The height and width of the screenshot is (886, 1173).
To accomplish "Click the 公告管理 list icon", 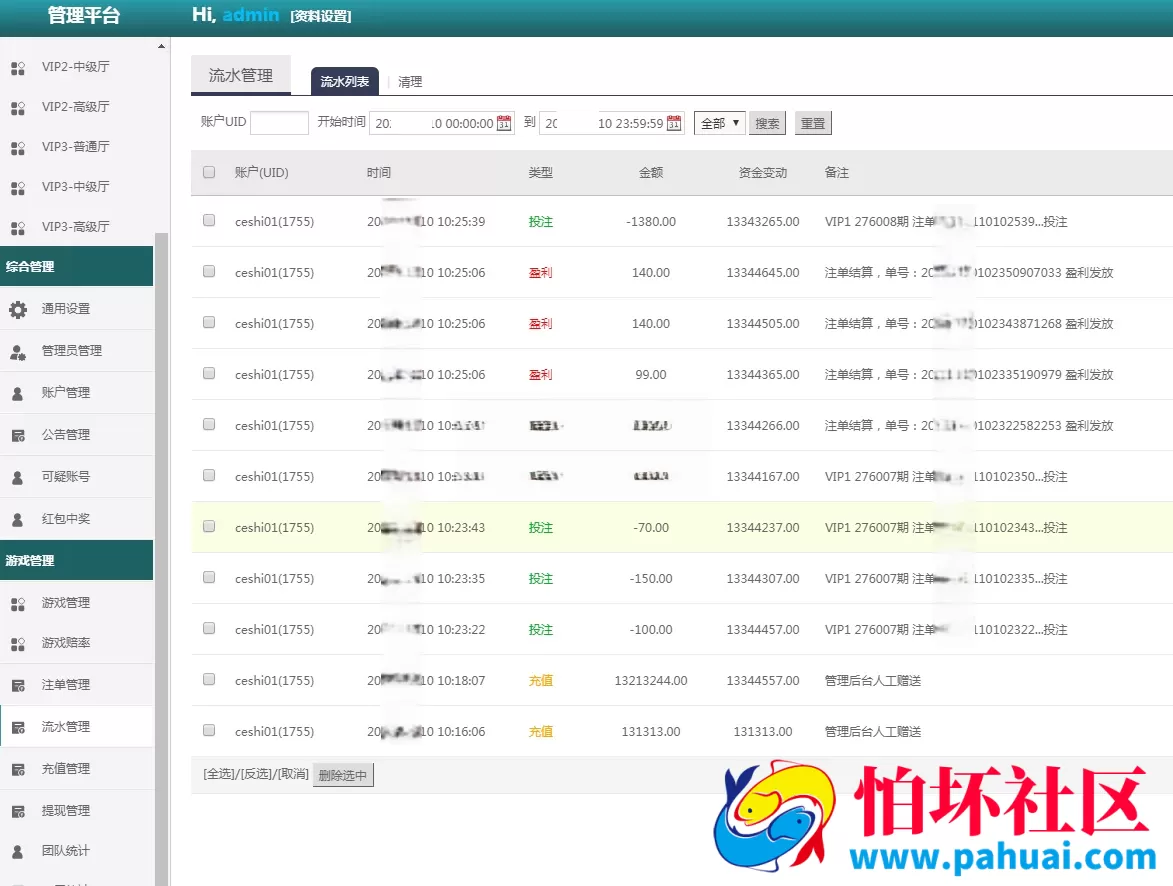I will (18, 436).
